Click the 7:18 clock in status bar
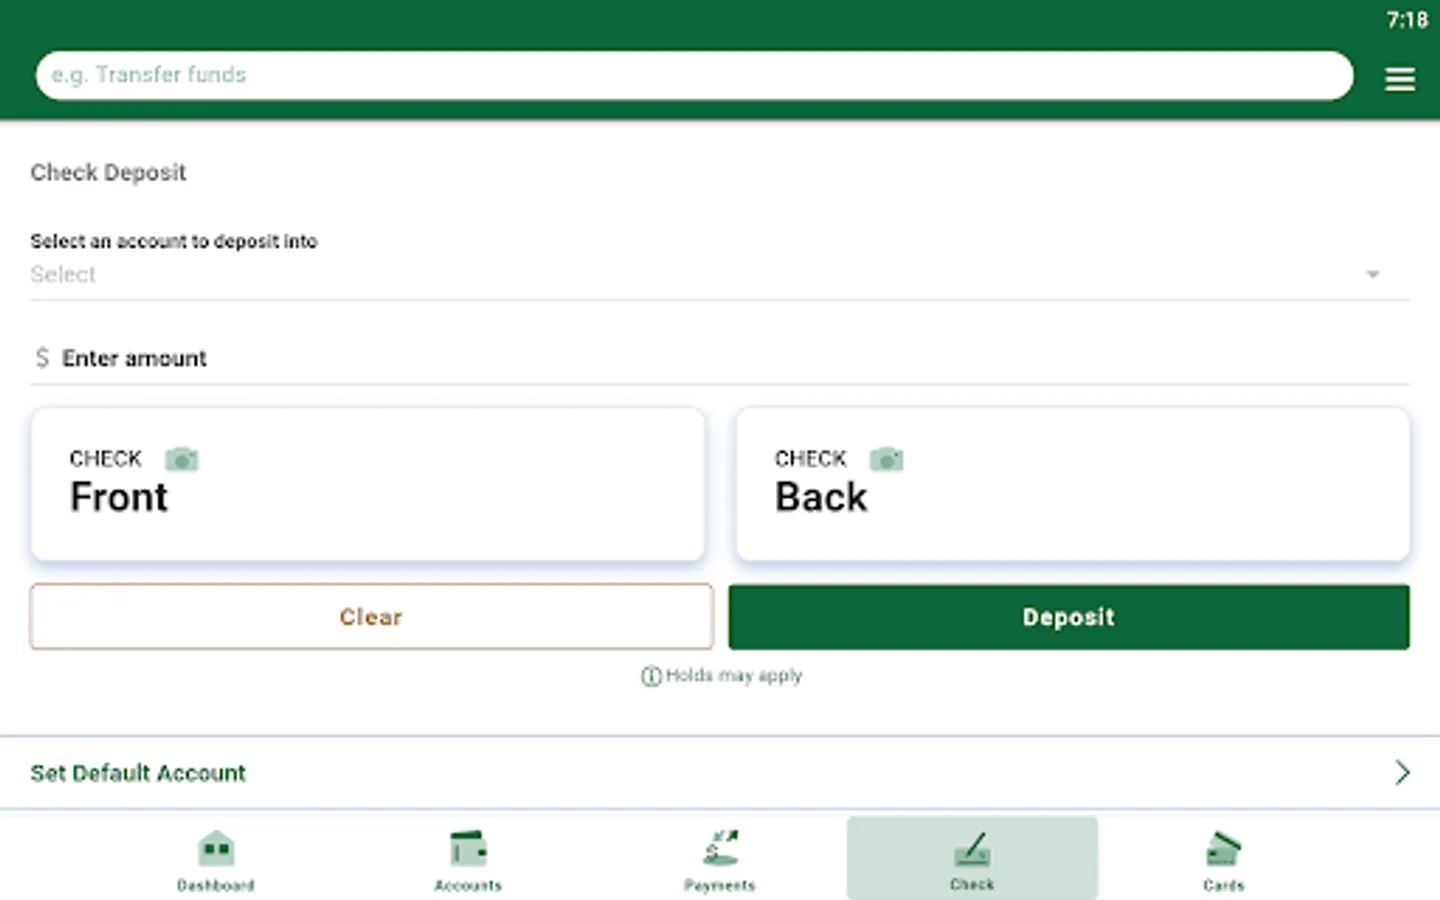Viewport: 1440px width, 900px height. (x=1407, y=20)
